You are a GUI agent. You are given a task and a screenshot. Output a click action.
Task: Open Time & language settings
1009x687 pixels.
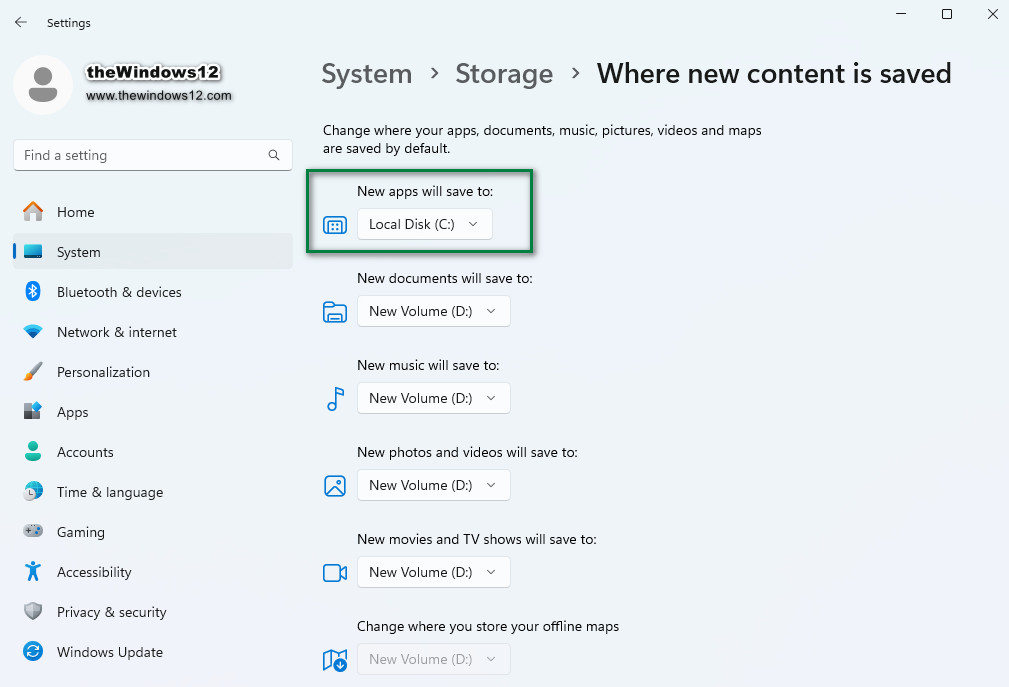[153, 491]
